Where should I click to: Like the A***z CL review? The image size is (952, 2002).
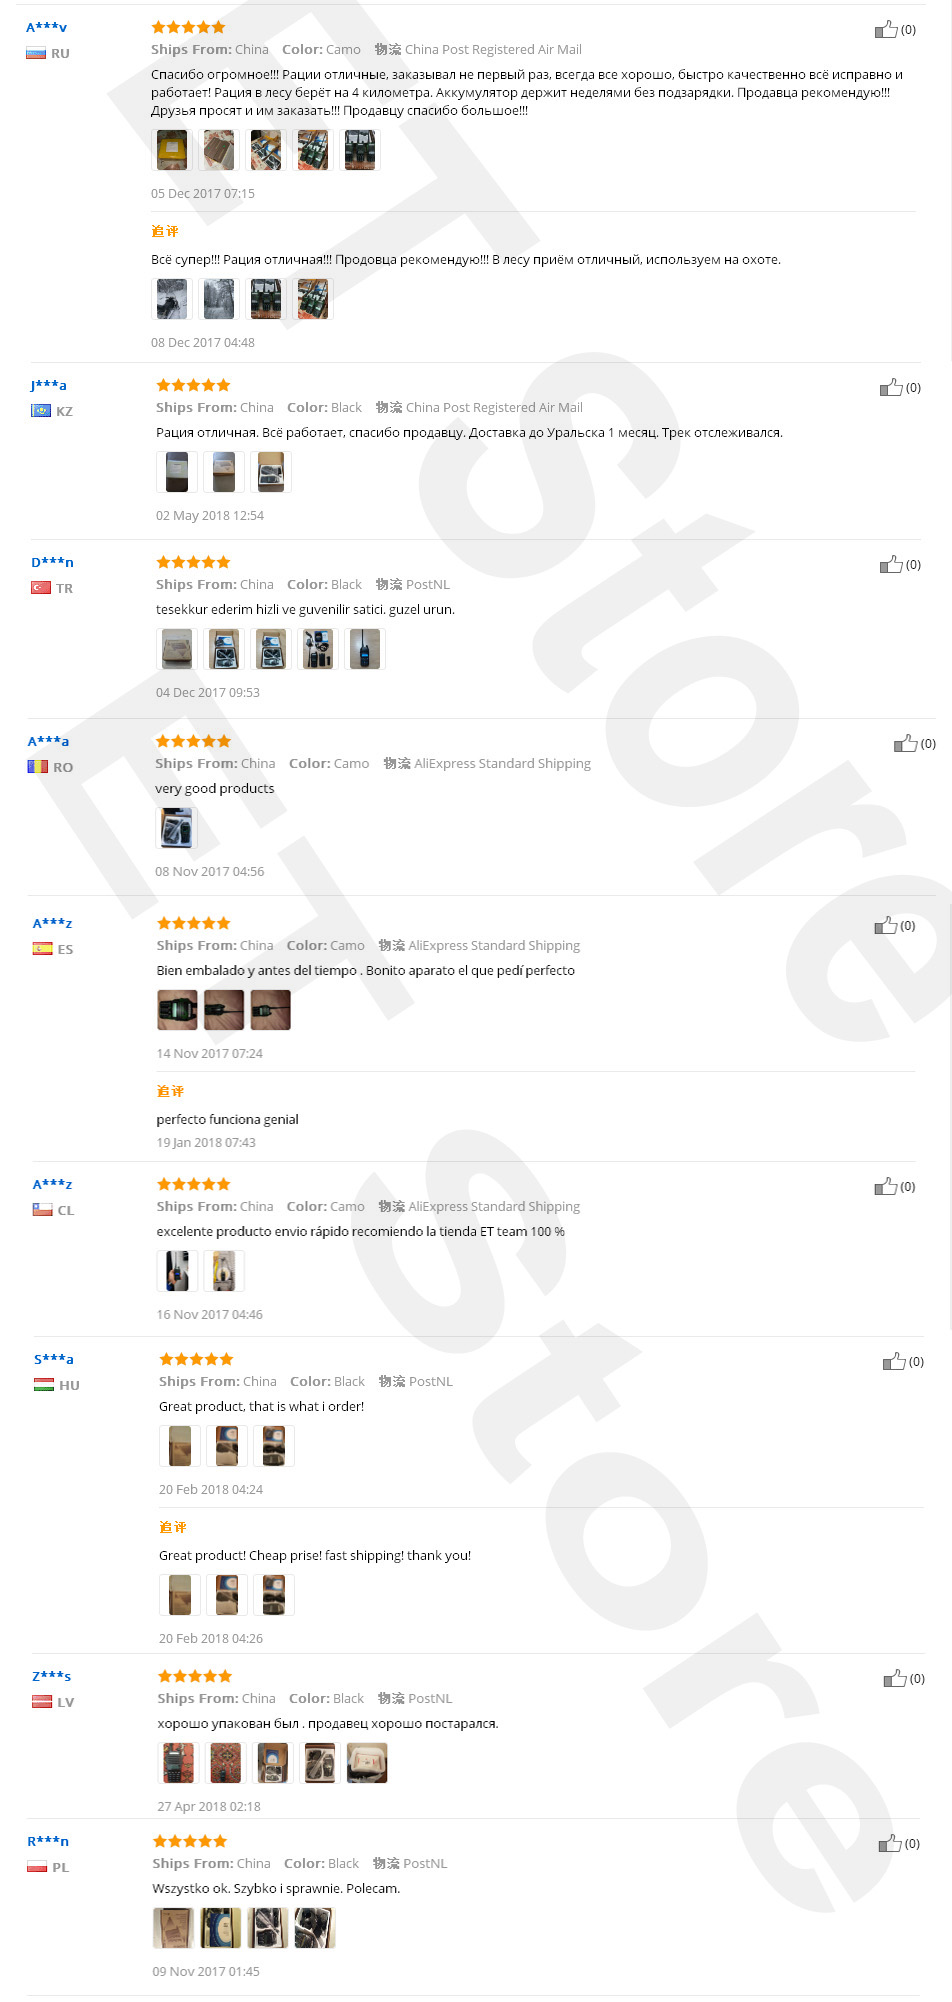(886, 1187)
